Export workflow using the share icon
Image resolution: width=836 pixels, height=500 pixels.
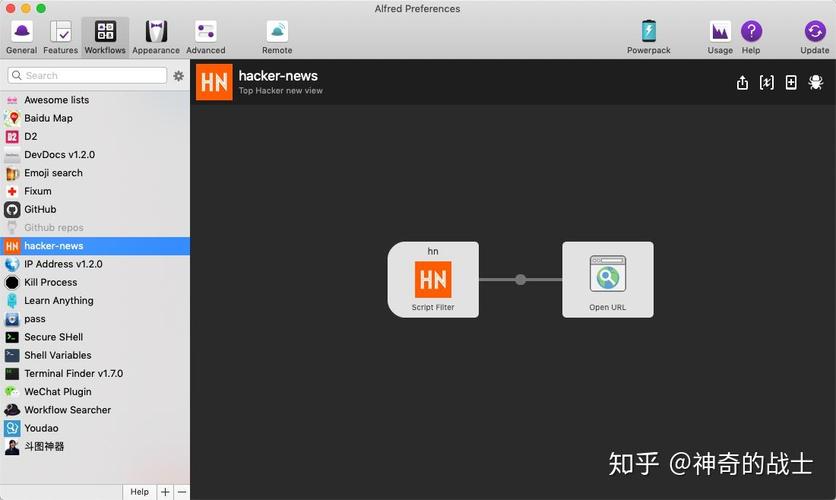(x=742, y=83)
